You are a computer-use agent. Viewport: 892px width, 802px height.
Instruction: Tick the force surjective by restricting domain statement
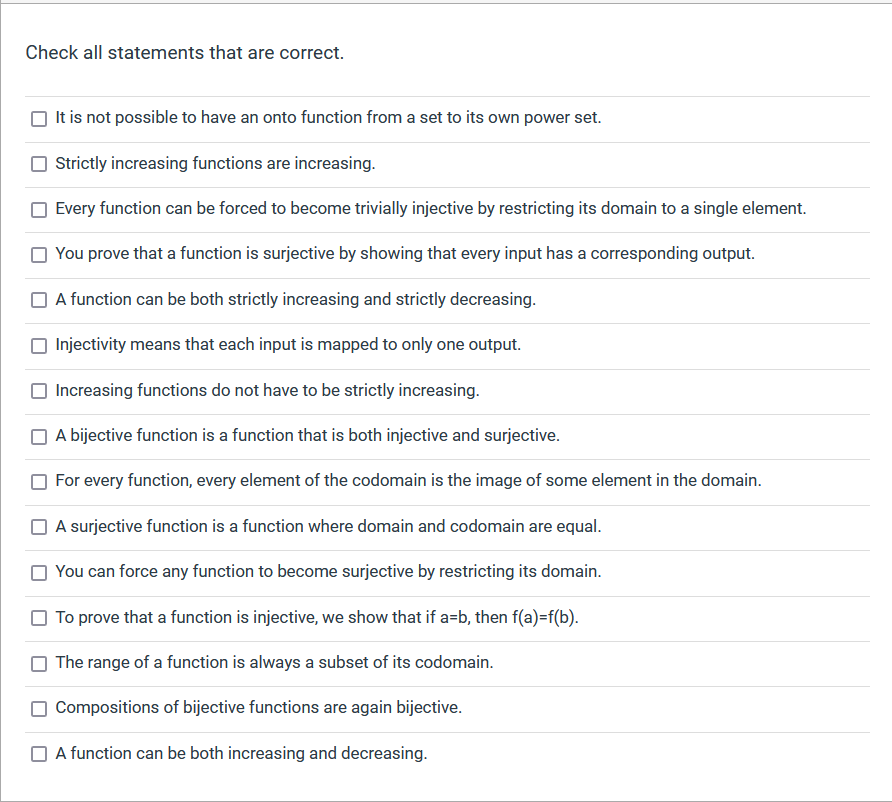coord(38,572)
